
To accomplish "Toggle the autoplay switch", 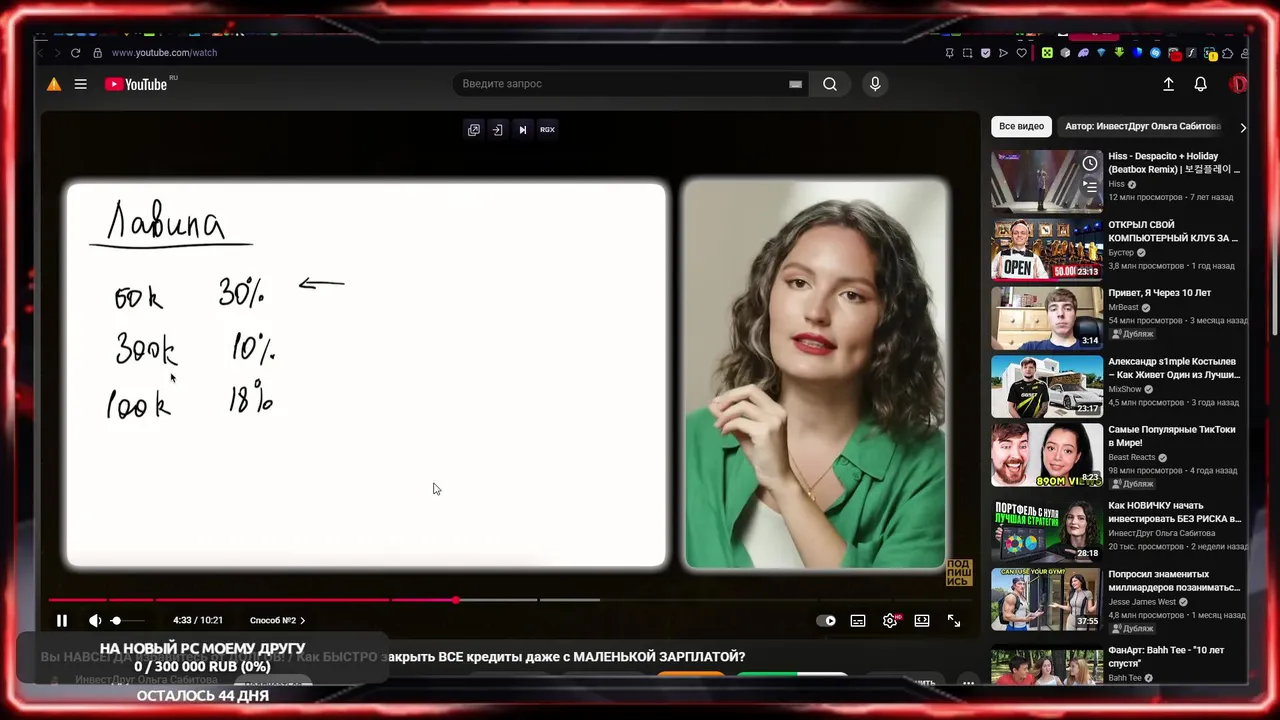I will (826, 621).
